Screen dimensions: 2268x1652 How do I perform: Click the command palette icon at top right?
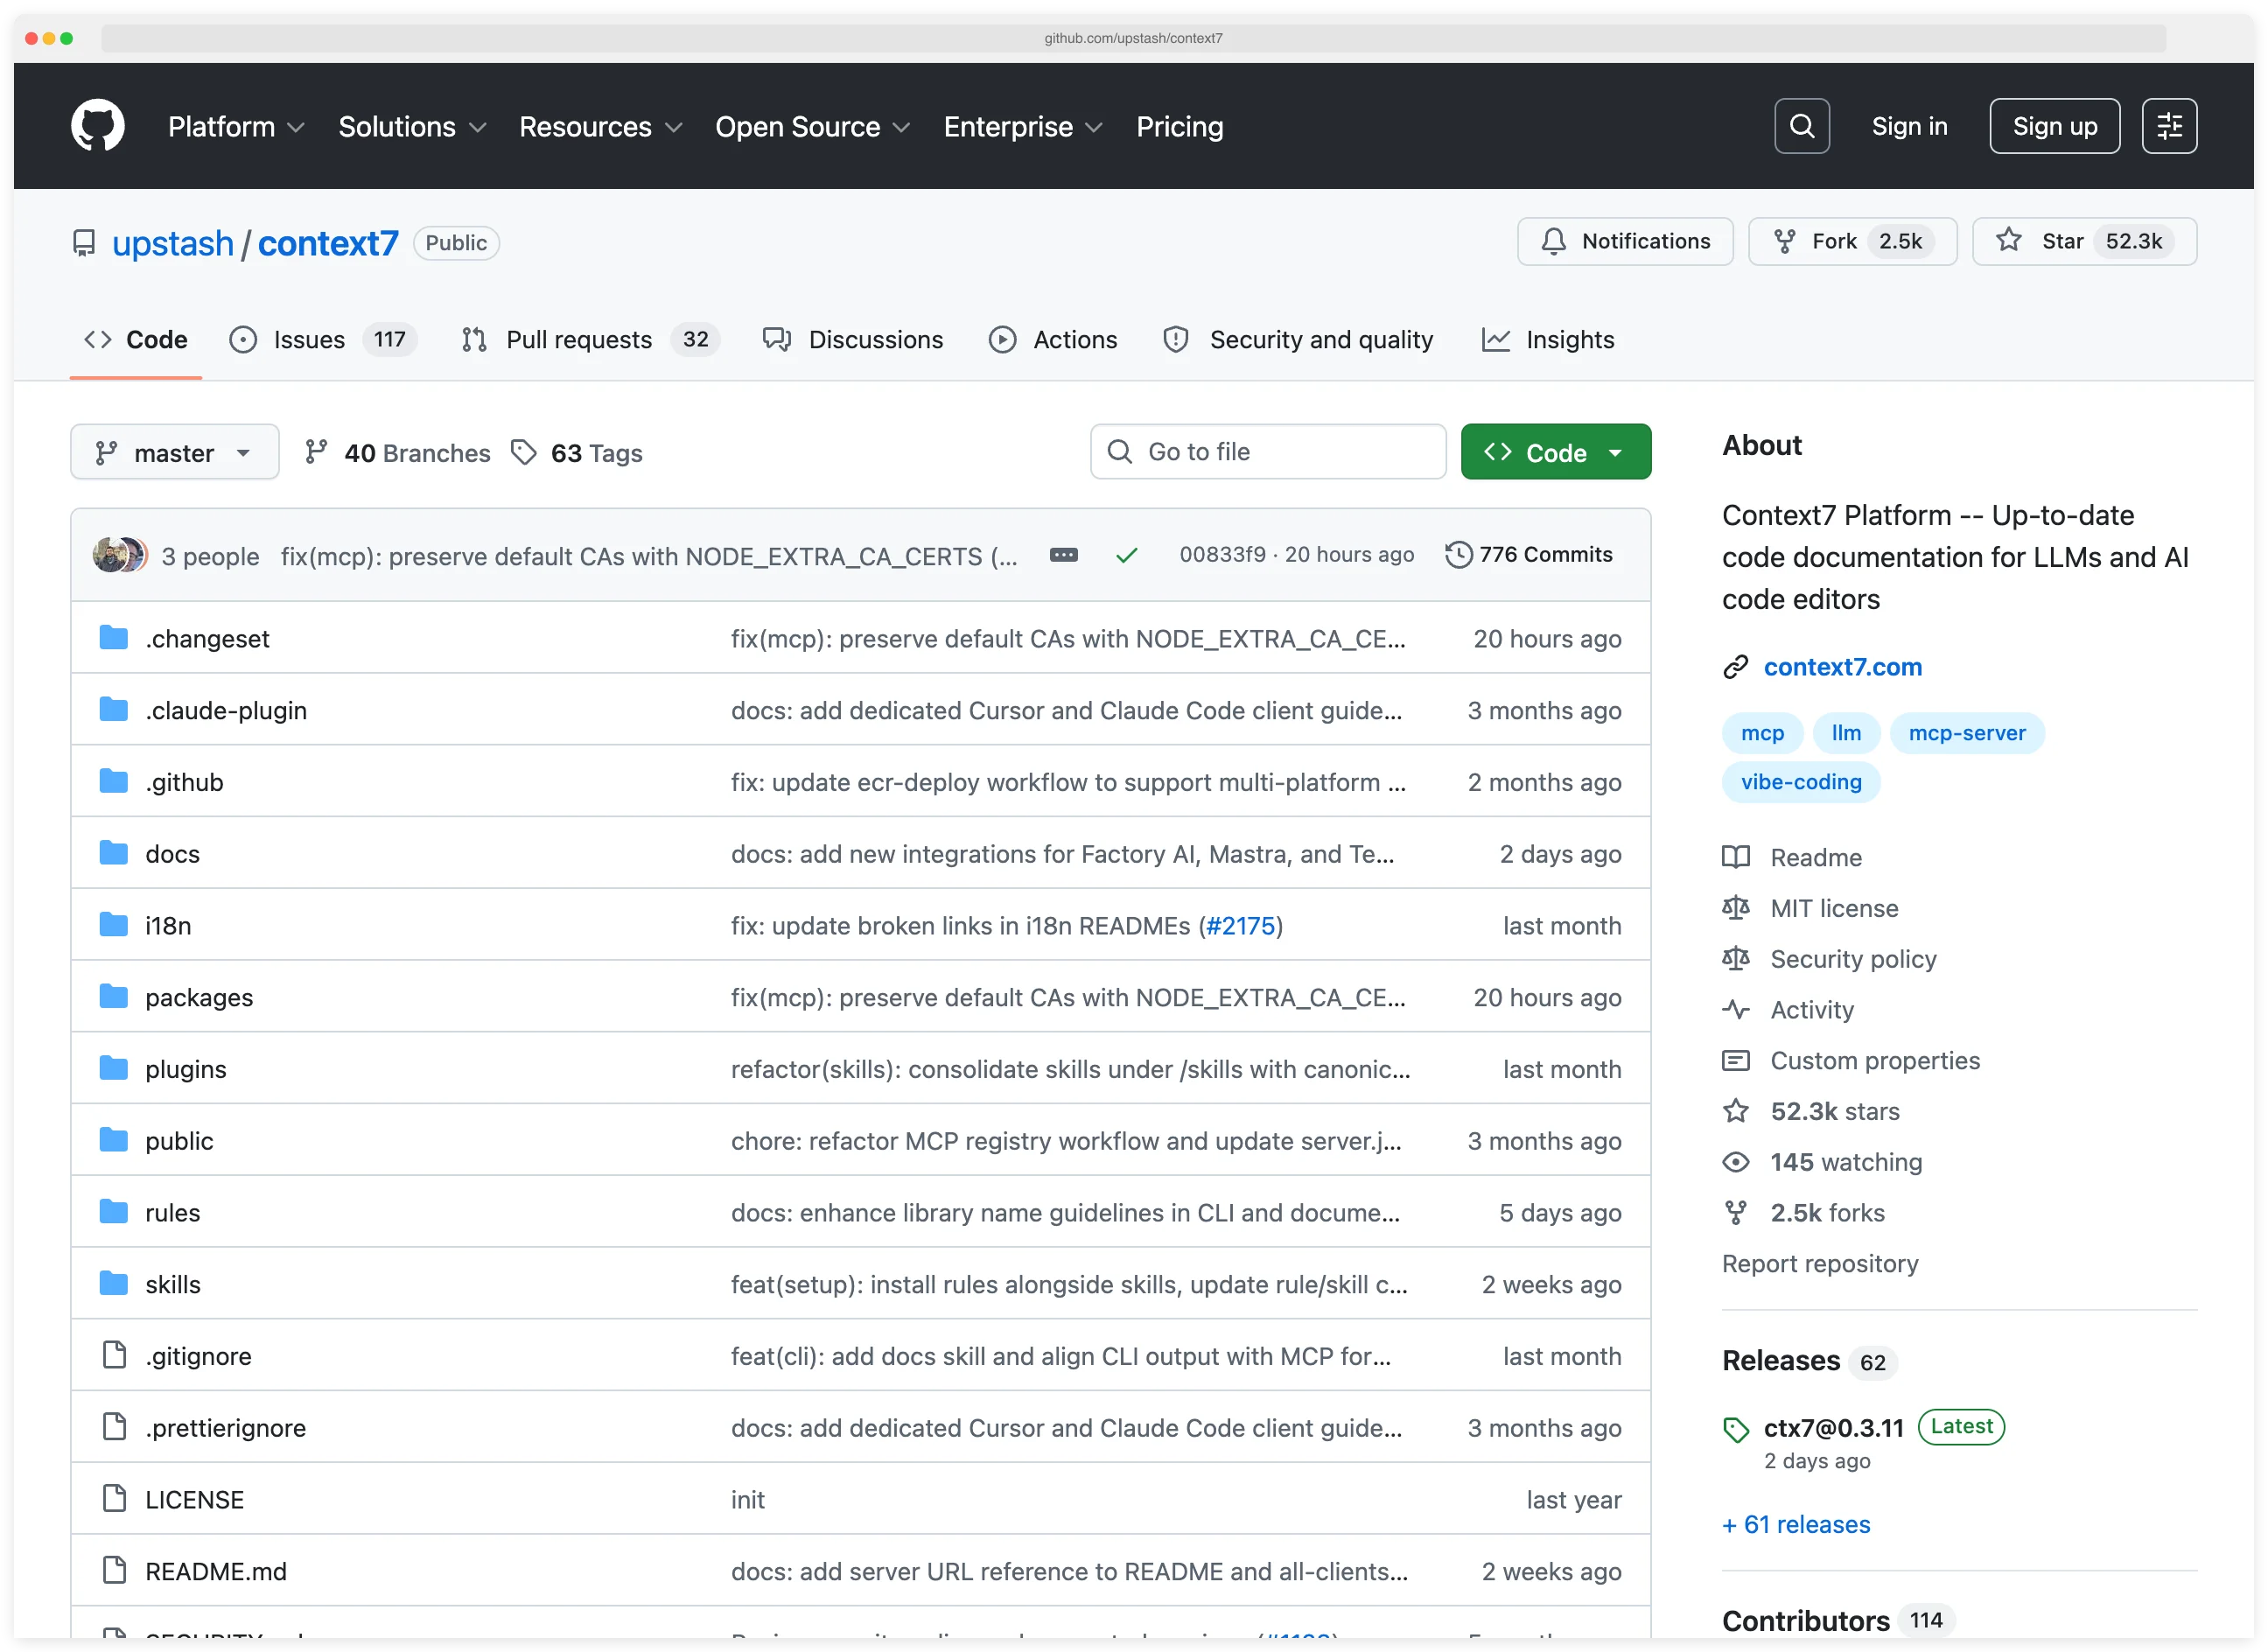click(2169, 125)
